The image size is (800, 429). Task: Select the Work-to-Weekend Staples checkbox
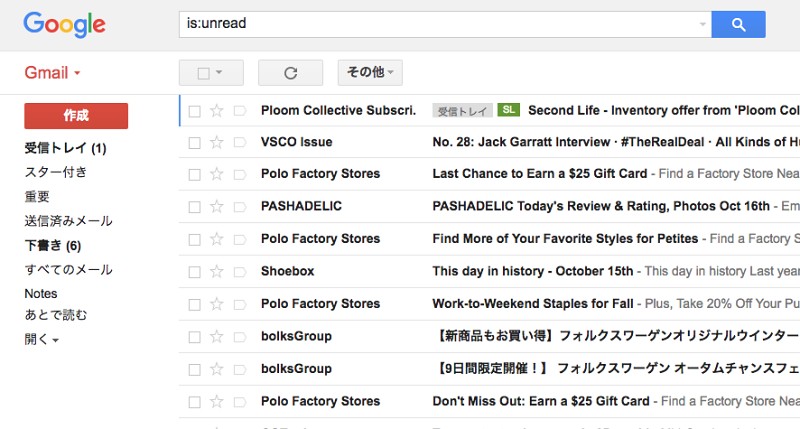pyautogui.click(x=194, y=305)
